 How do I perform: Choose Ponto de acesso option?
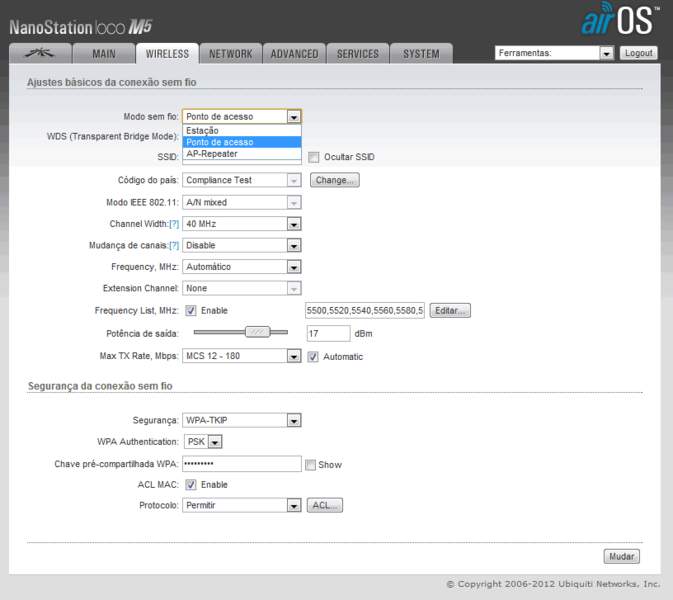click(x=242, y=142)
